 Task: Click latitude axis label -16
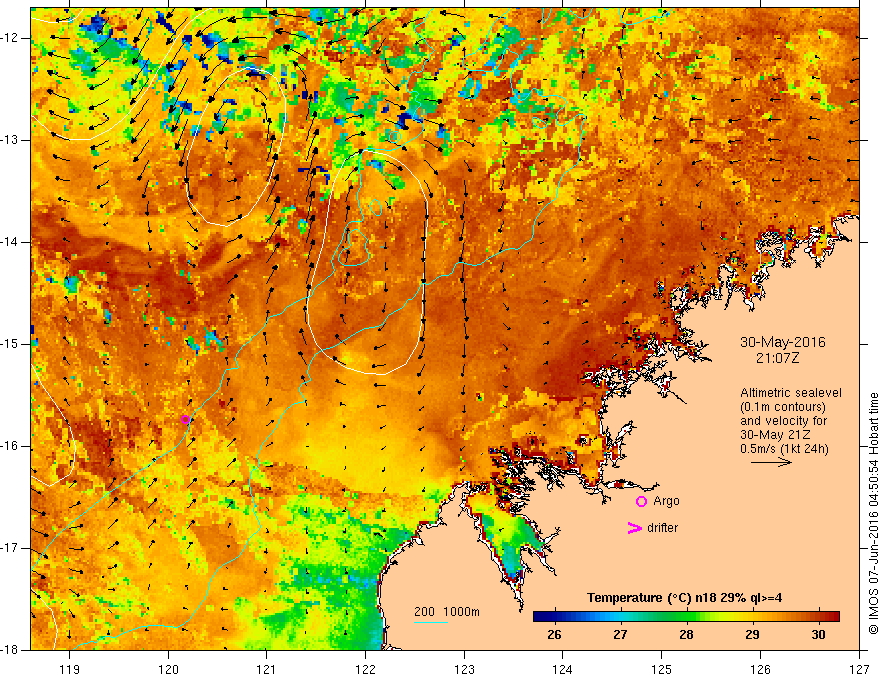pos(10,446)
